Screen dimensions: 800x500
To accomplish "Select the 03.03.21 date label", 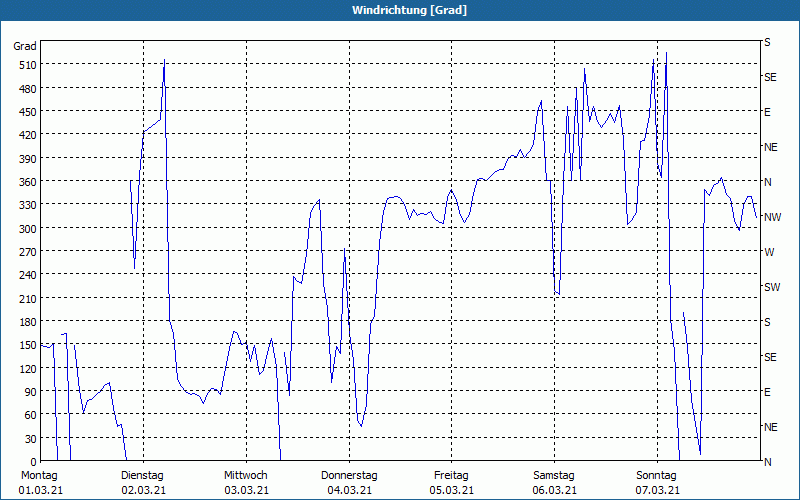I will click(246, 490).
